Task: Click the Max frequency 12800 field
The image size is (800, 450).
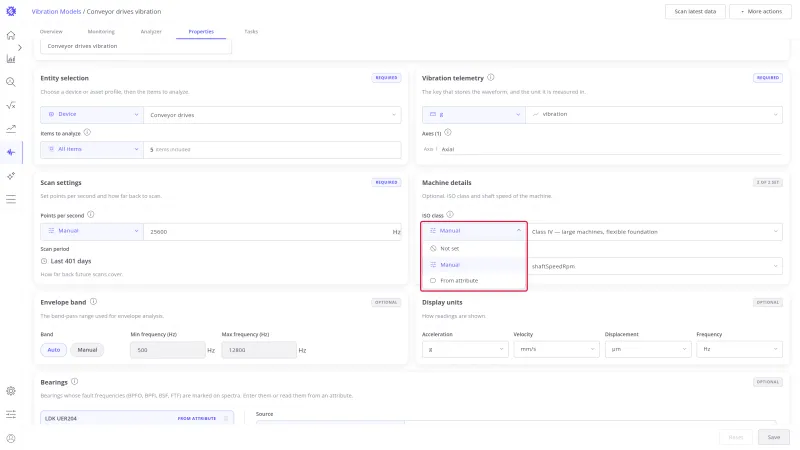Action: [259, 350]
